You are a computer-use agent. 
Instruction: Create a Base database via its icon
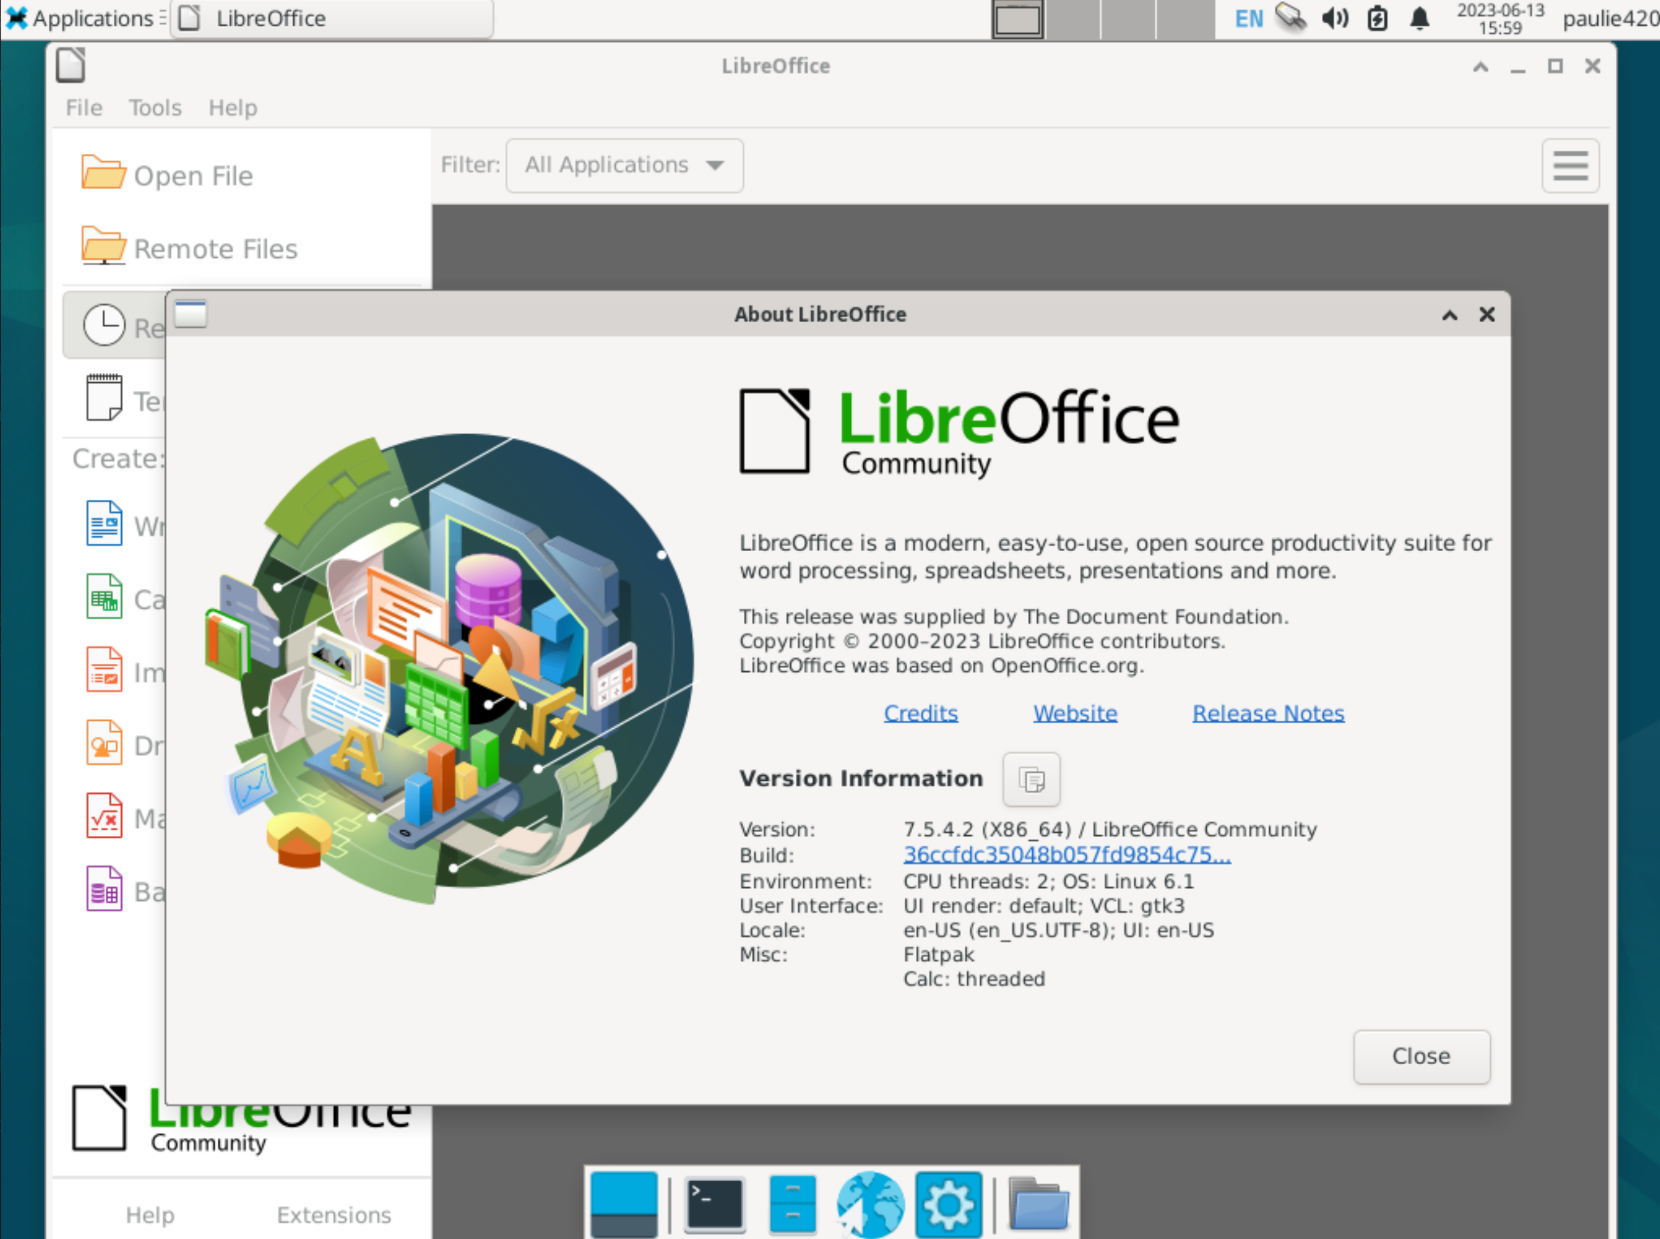point(104,889)
